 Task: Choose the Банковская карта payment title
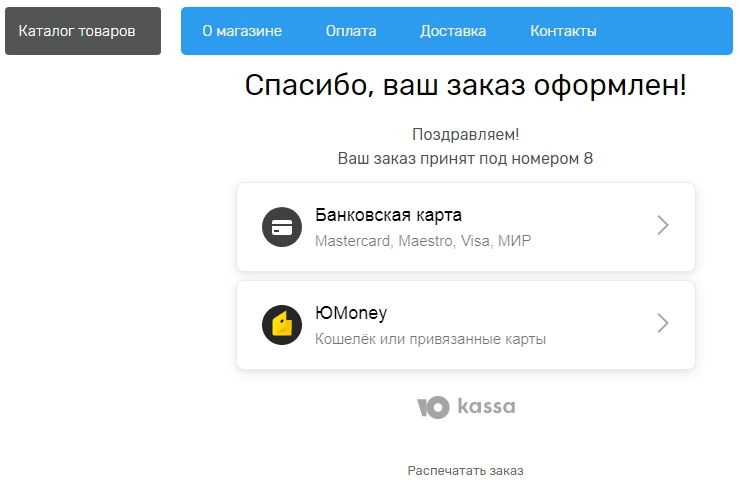(x=388, y=215)
